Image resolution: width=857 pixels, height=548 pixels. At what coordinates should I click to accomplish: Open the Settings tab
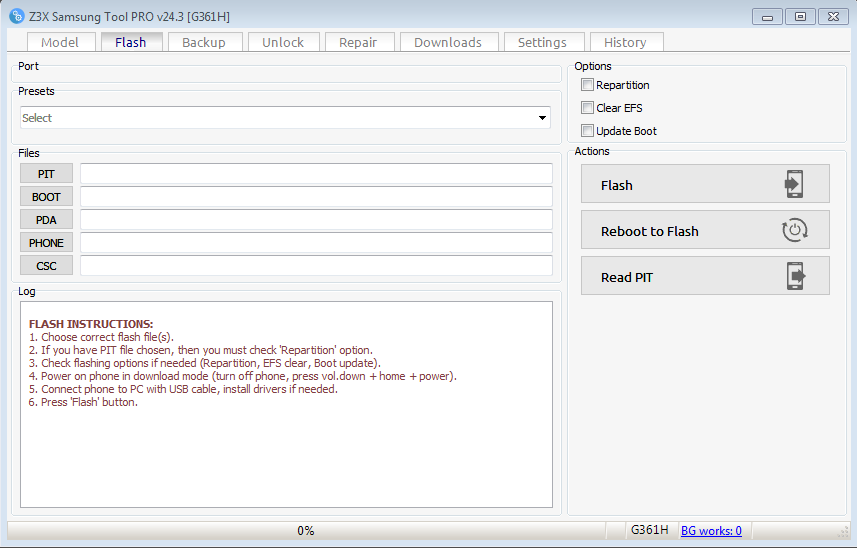pyautogui.click(x=543, y=42)
